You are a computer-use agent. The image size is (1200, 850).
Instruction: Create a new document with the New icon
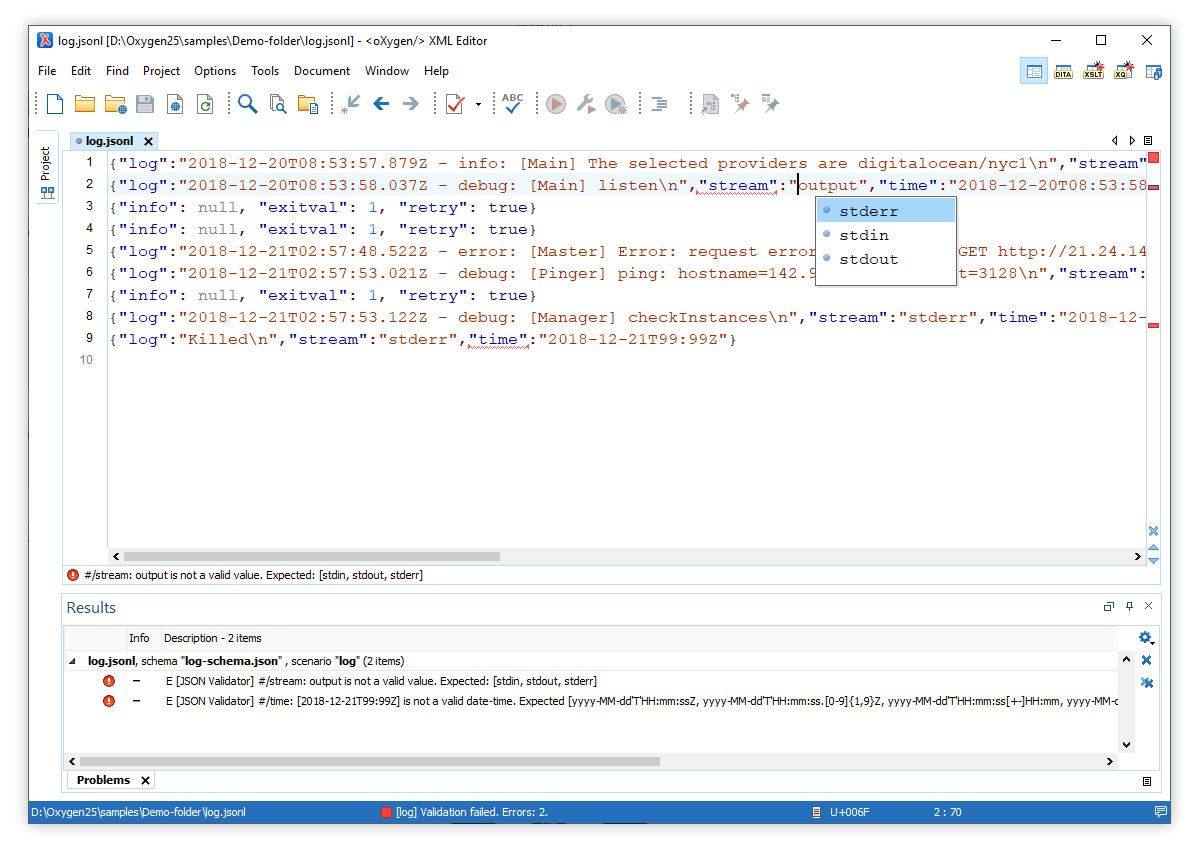(54, 104)
